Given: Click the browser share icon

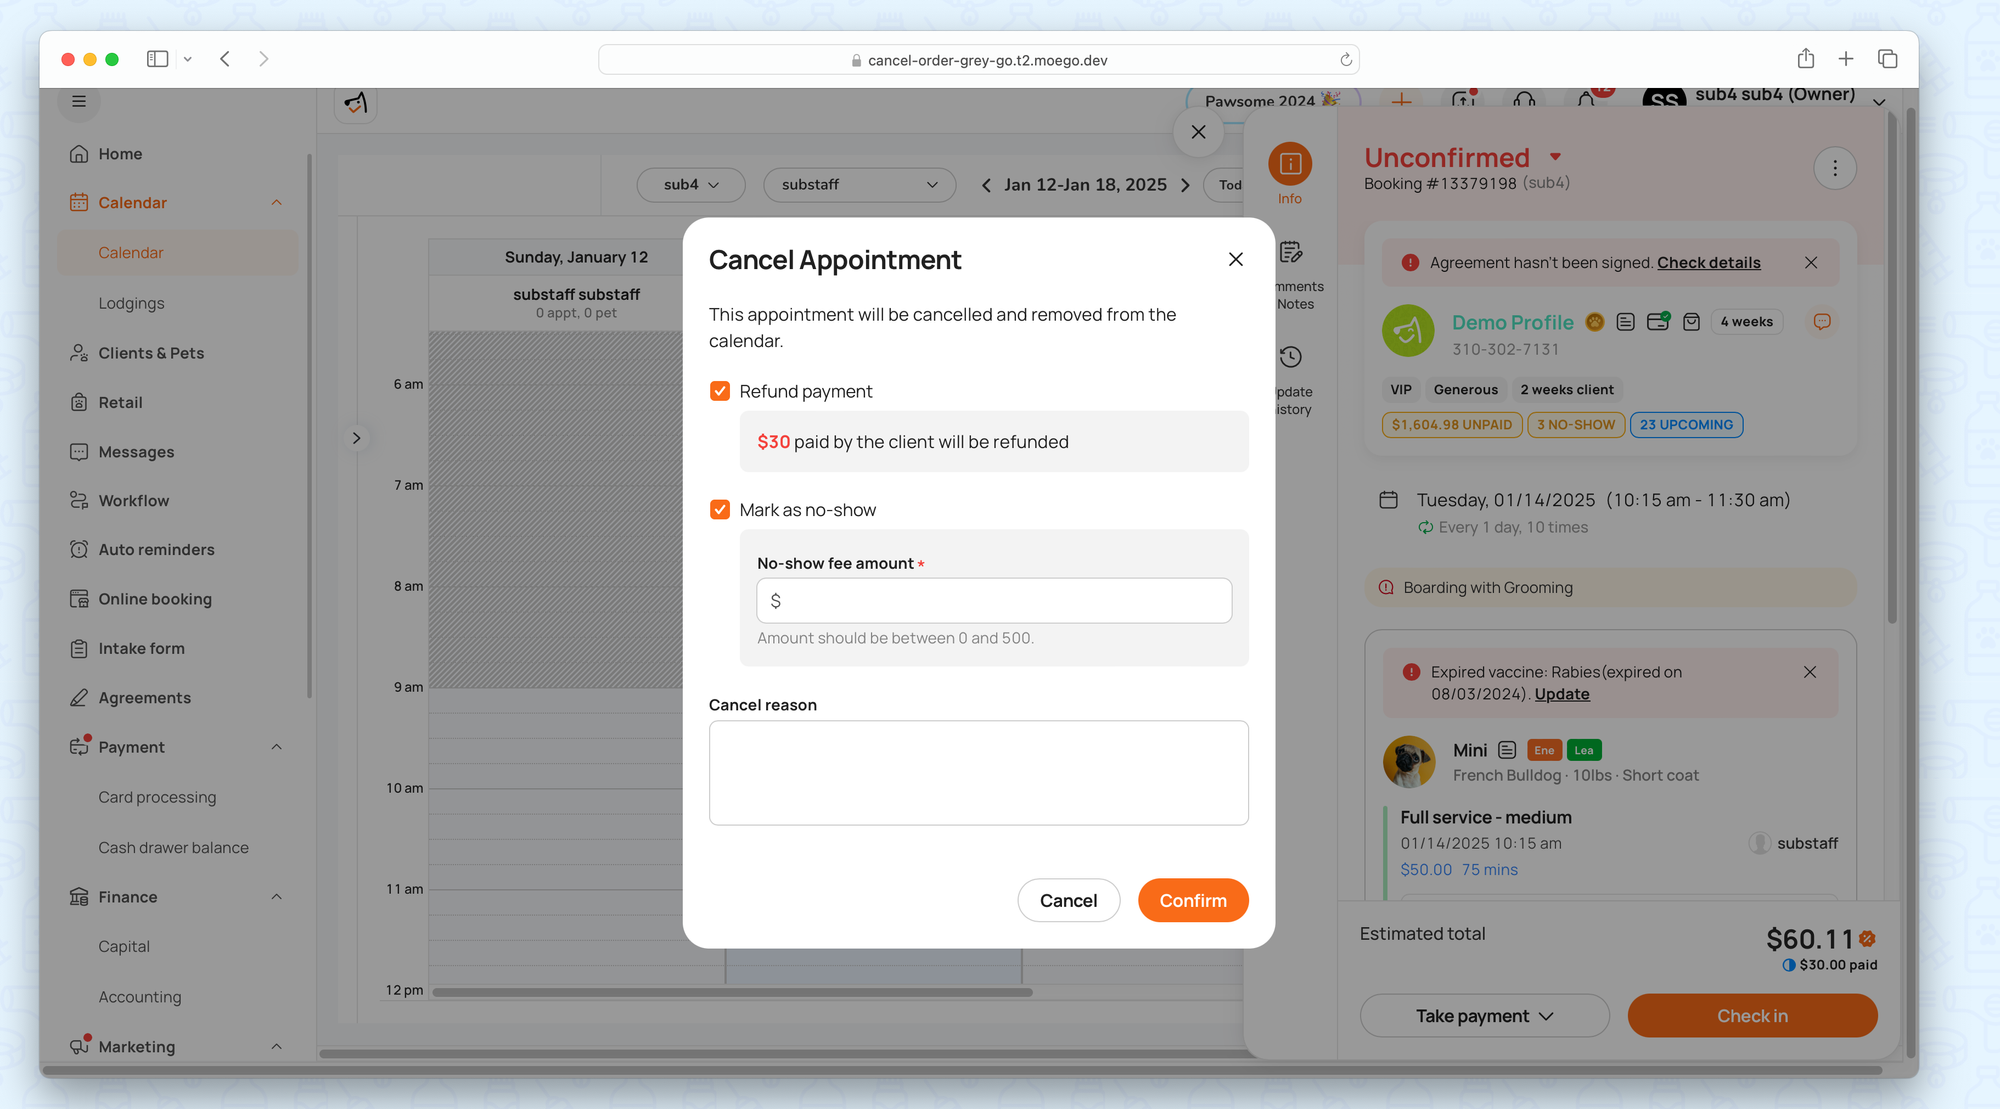Looking at the screenshot, I should 1805,59.
